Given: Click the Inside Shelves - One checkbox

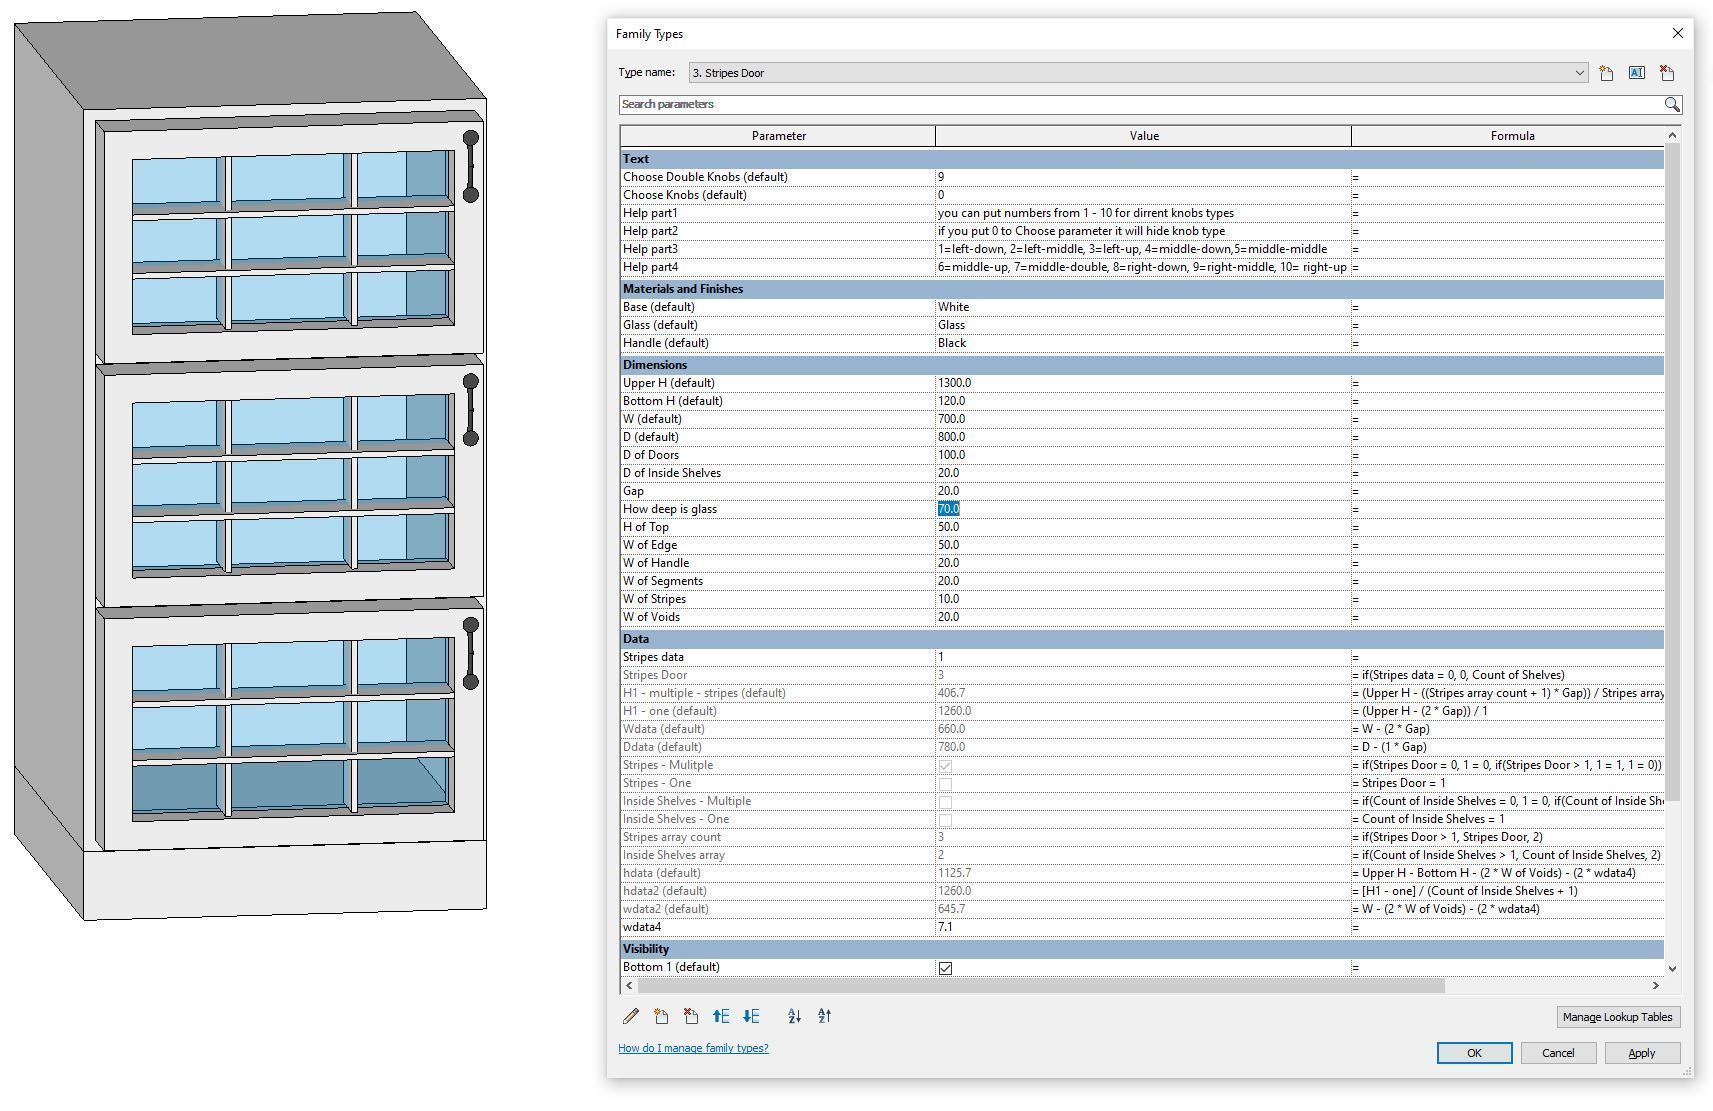Looking at the screenshot, I should tap(945, 820).
